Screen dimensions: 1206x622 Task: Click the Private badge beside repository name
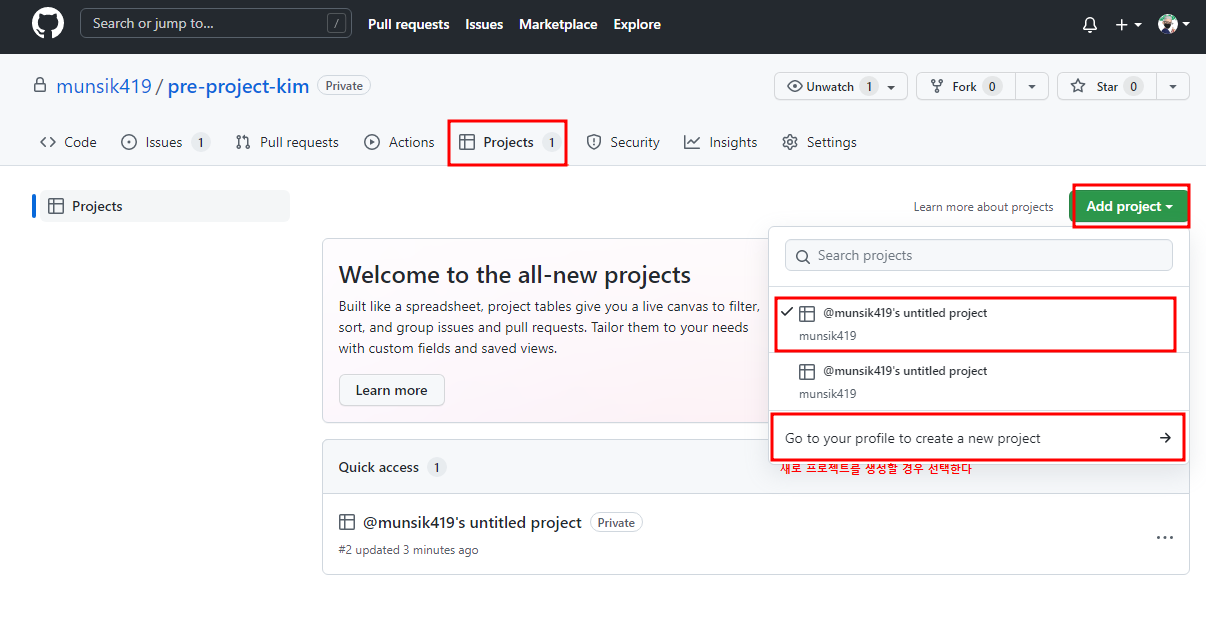coord(344,86)
